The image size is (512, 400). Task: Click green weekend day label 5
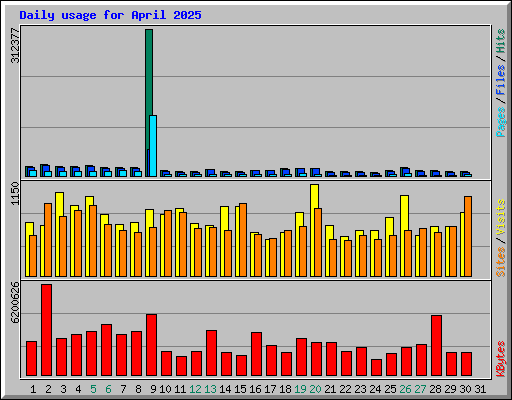tap(93, 389)
